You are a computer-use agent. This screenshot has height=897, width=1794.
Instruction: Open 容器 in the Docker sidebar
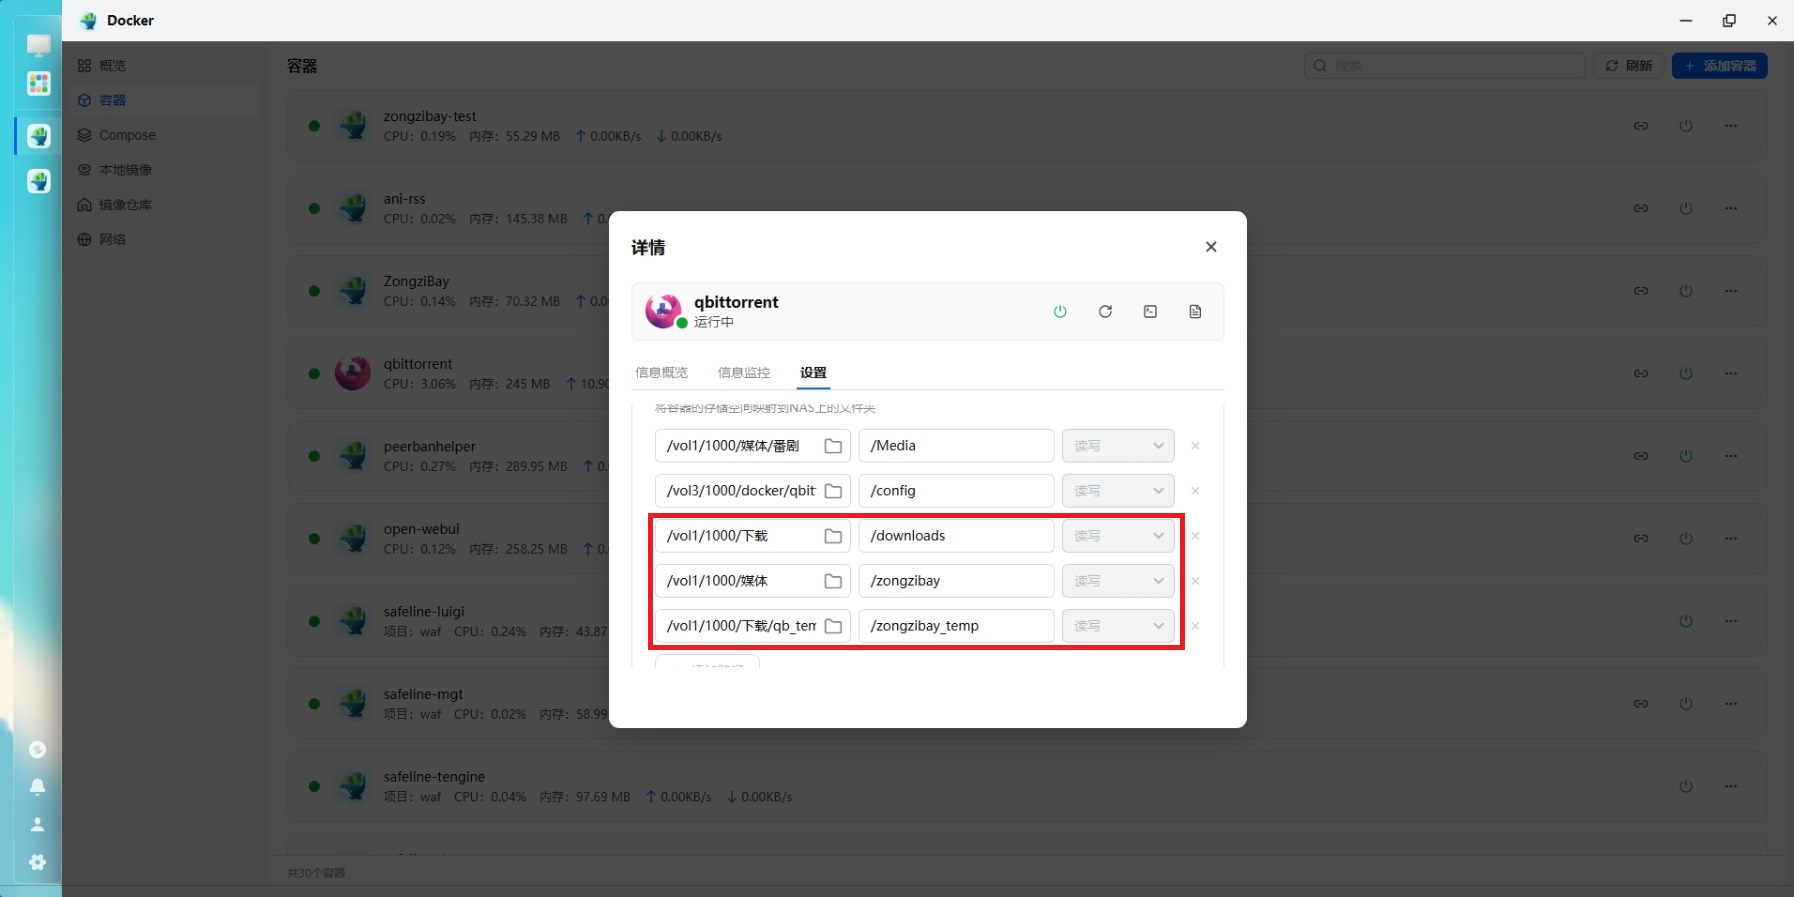pyautogui.click(x=165, y=100)
